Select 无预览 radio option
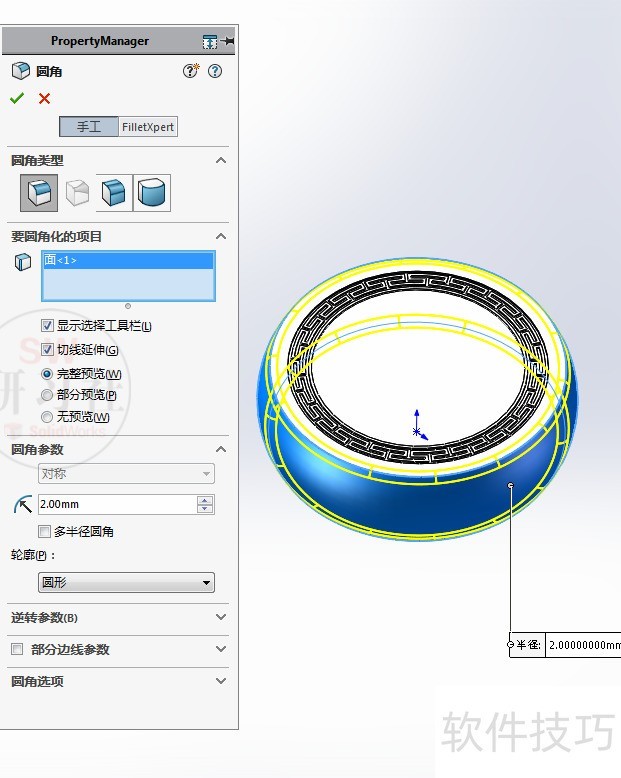 [47, 417]
